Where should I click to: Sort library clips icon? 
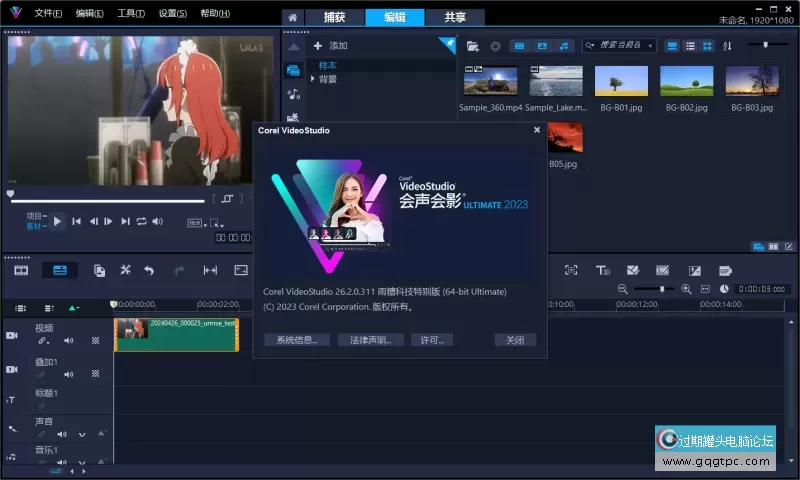tap(728, 46)
